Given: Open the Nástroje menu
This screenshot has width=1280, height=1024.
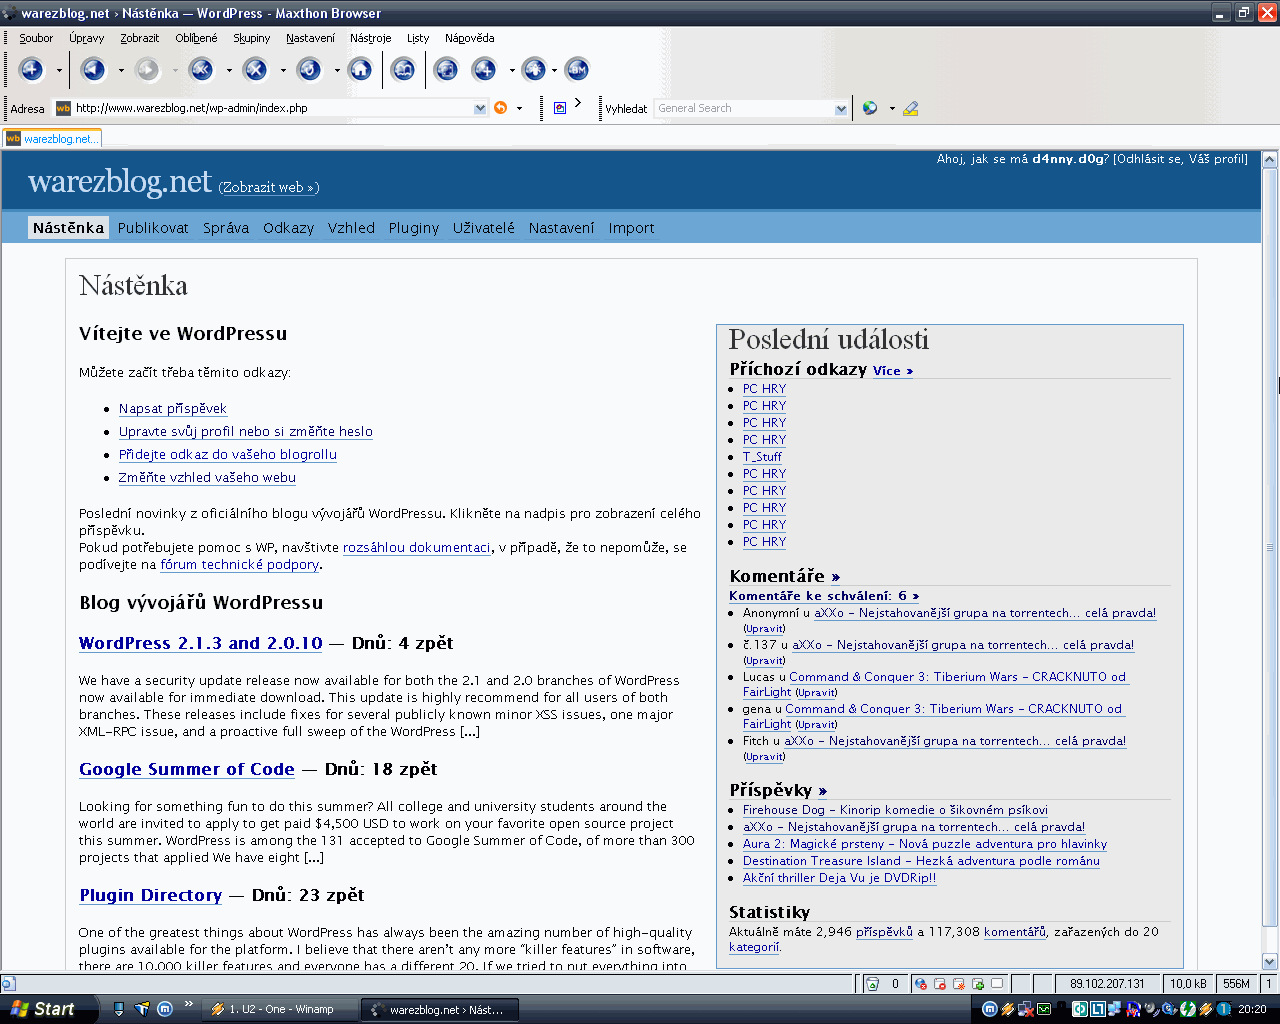Looking at the screenshot, I should pos(371,38).
